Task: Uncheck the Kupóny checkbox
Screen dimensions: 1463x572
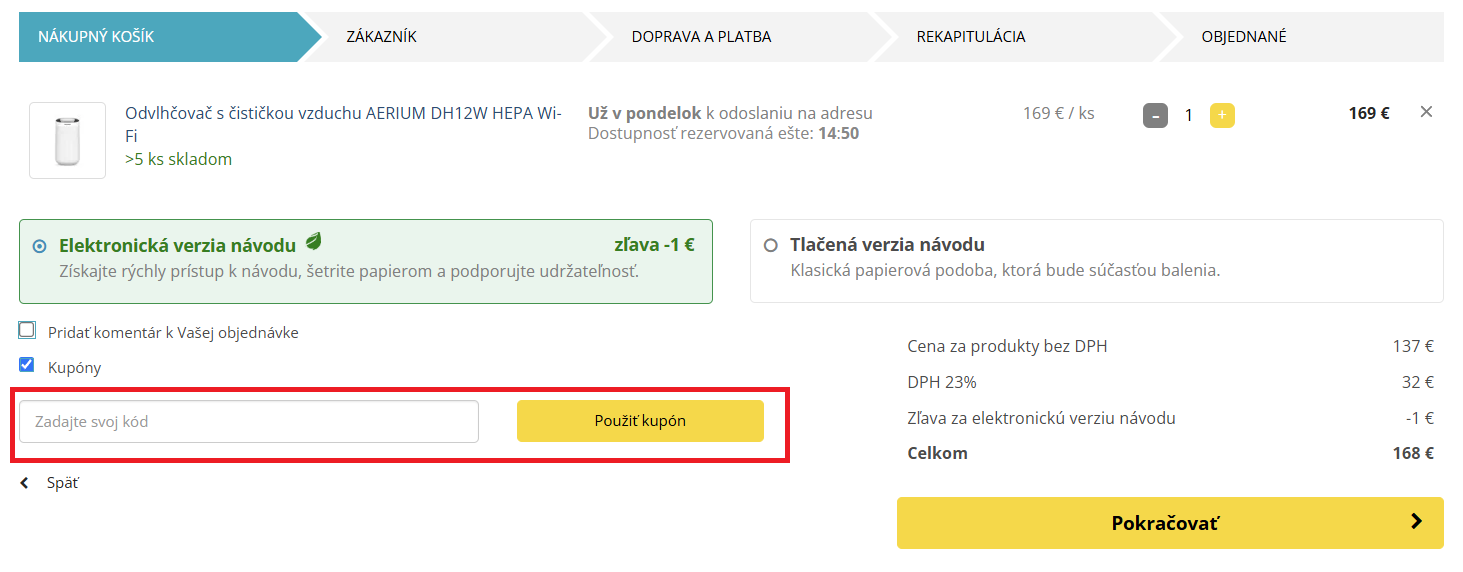Action: click(x=27, y=365)
